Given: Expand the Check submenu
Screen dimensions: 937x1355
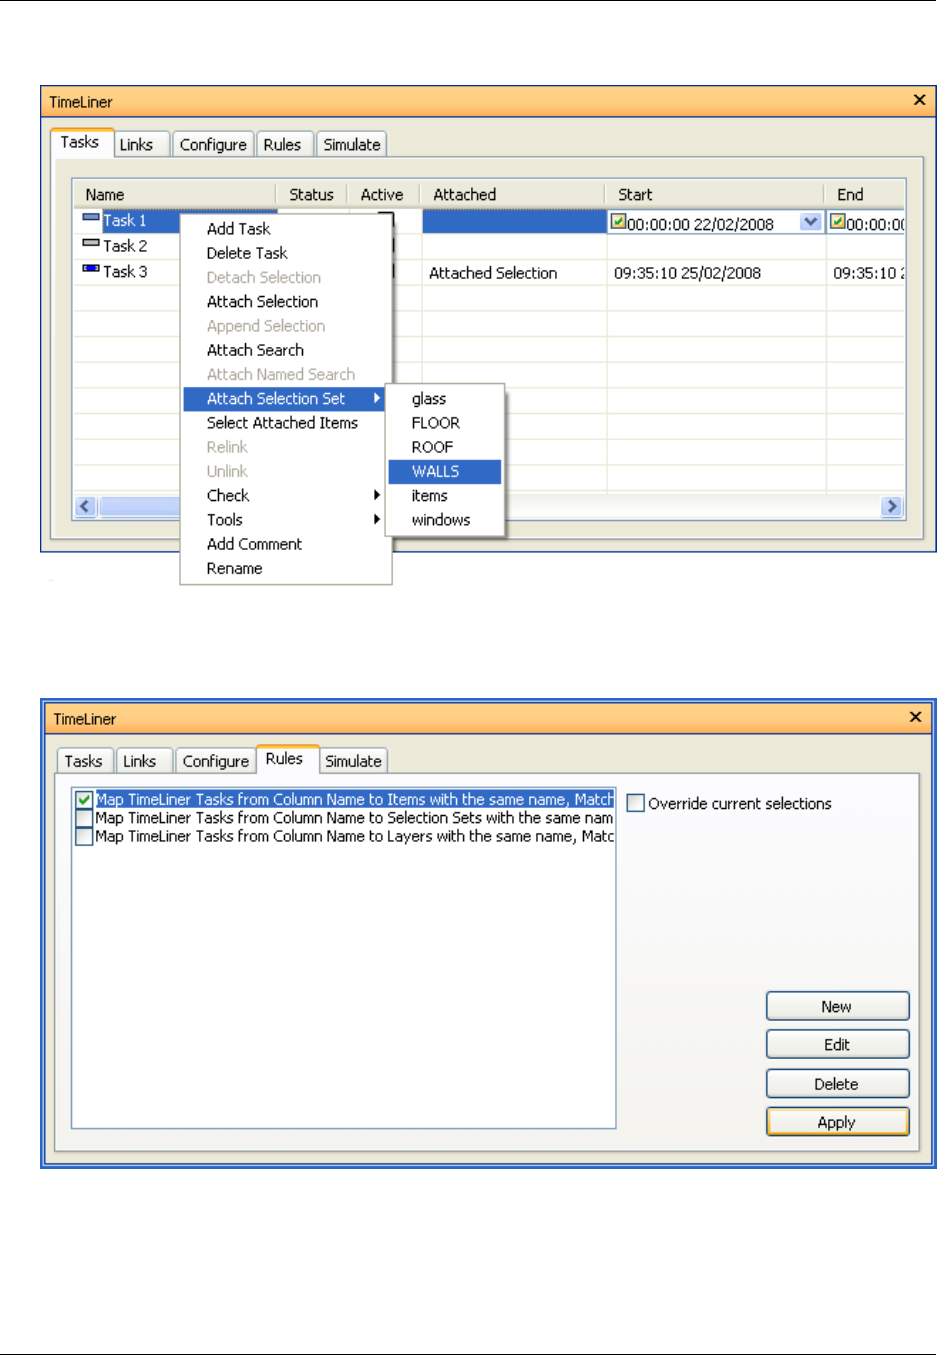Looking at the screenshot, I should pos(285,496).
